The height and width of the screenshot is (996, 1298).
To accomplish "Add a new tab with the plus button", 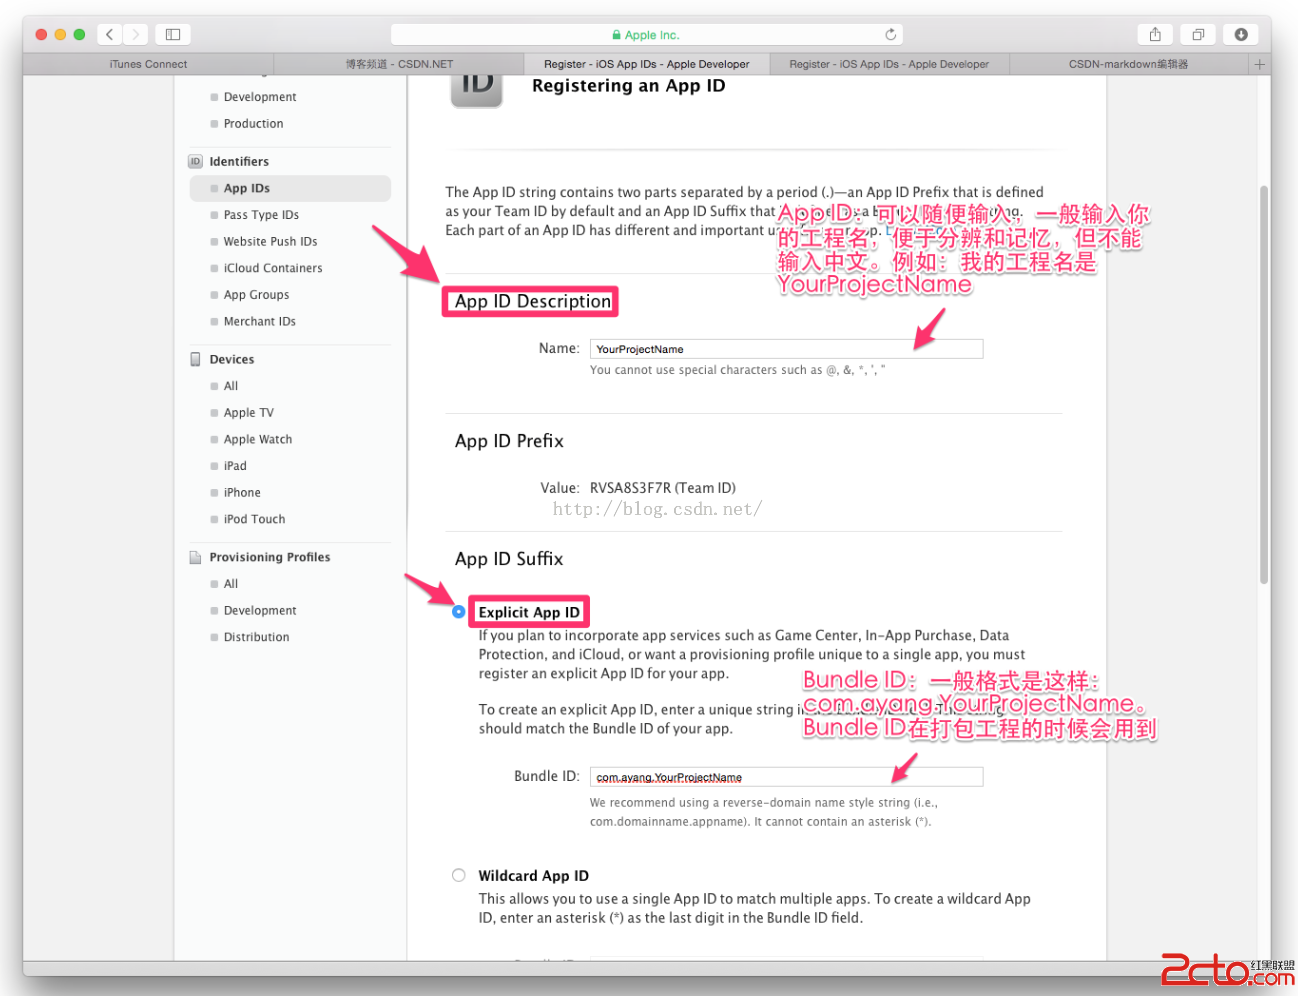I will point(1260,64).
